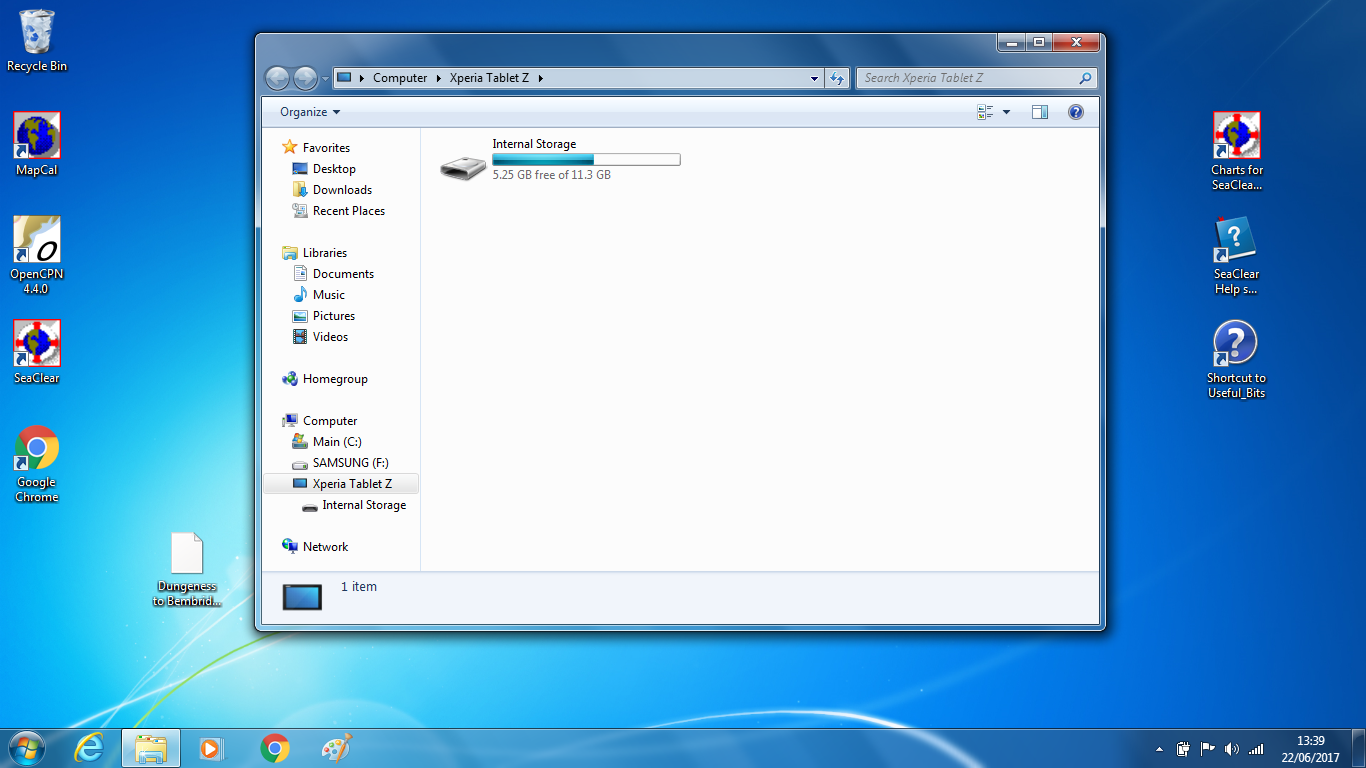Select the SeaClear desktop shortcut
Screen dimensions: 1366x768
tap(37, 345)
